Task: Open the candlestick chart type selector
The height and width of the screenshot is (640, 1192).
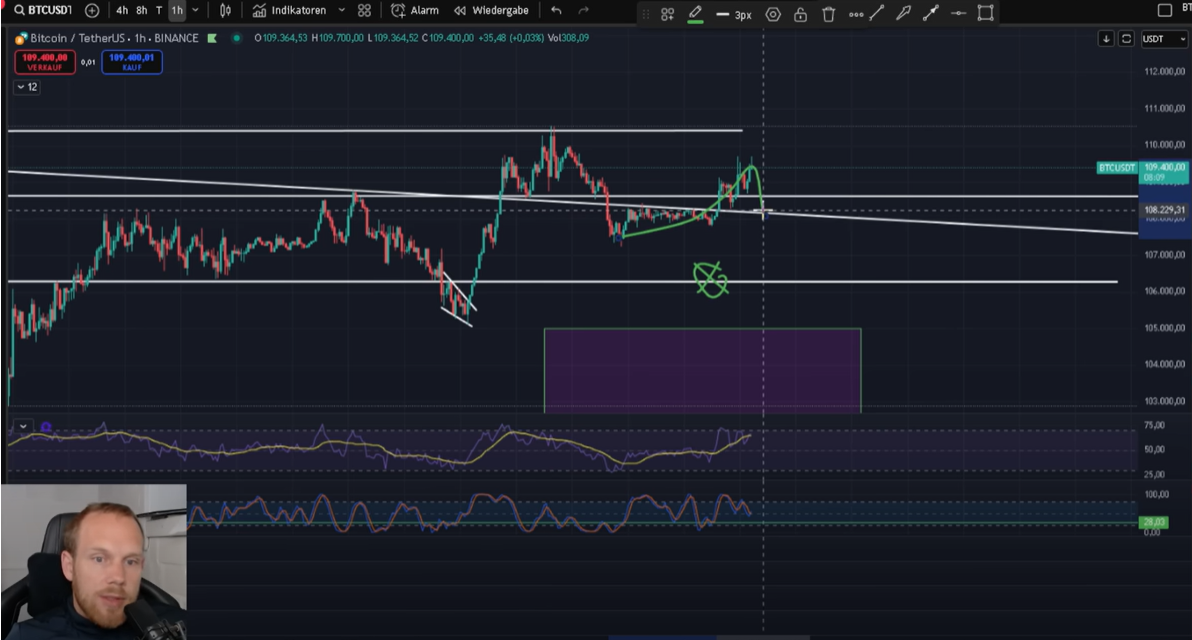Action: pos(225,11)
